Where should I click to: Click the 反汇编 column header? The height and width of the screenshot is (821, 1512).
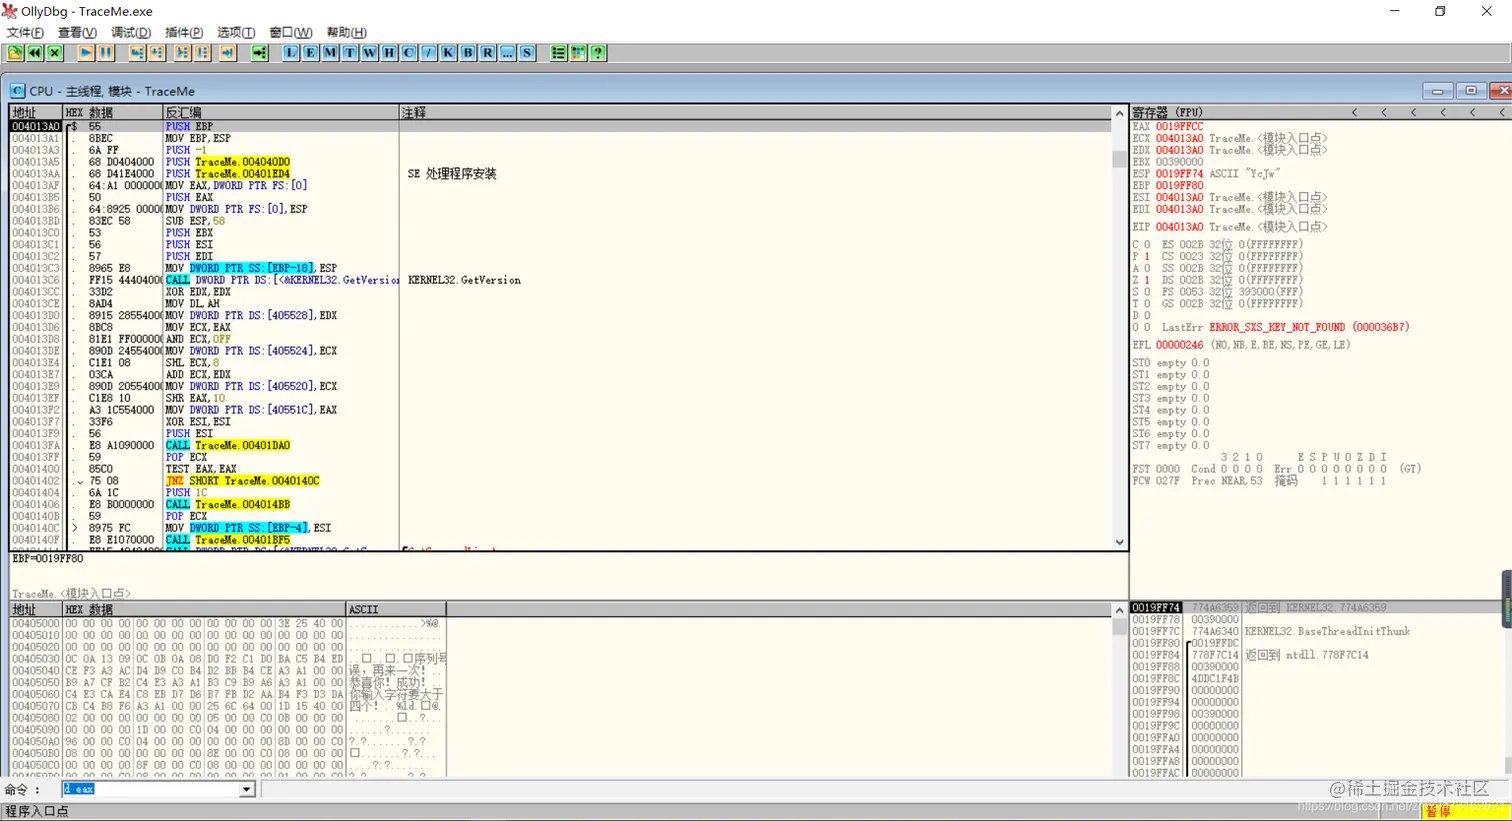coord(281,113)
